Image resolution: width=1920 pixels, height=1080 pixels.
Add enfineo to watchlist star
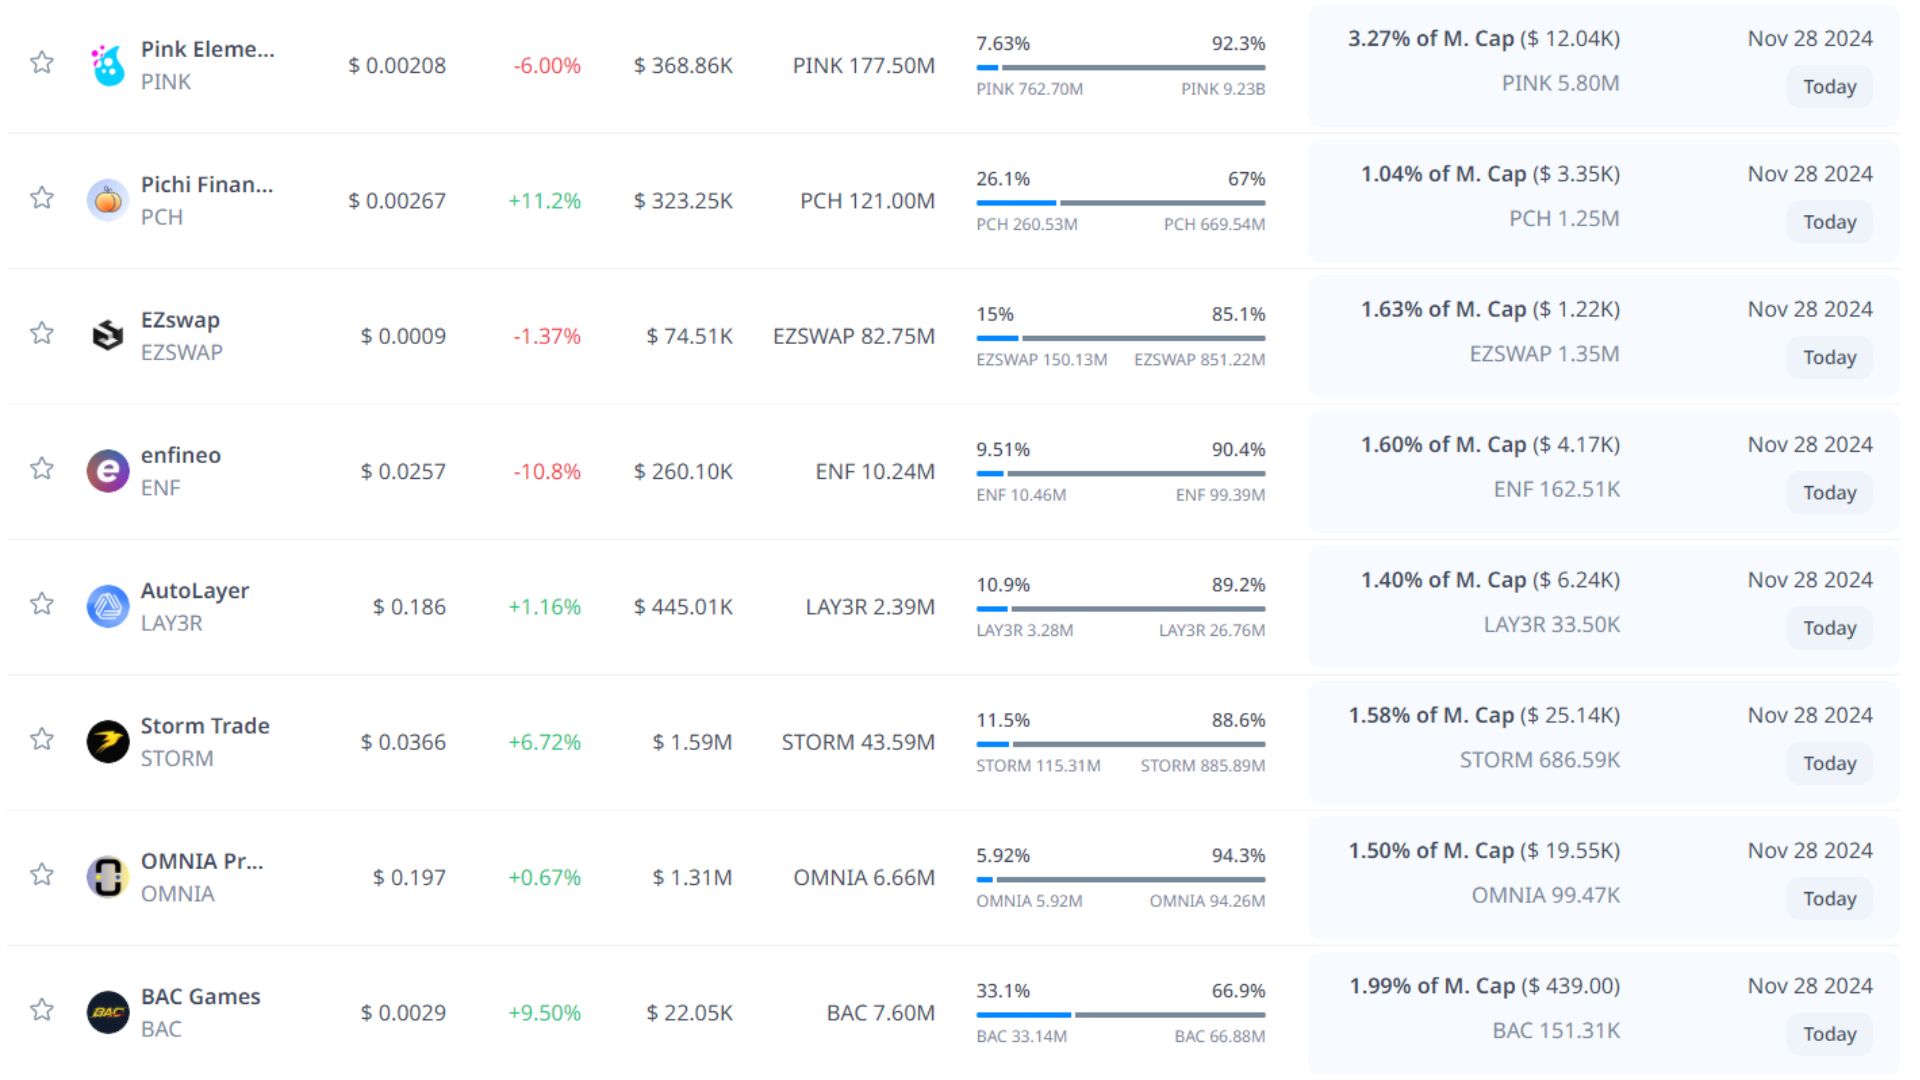(x=42, y=469)
